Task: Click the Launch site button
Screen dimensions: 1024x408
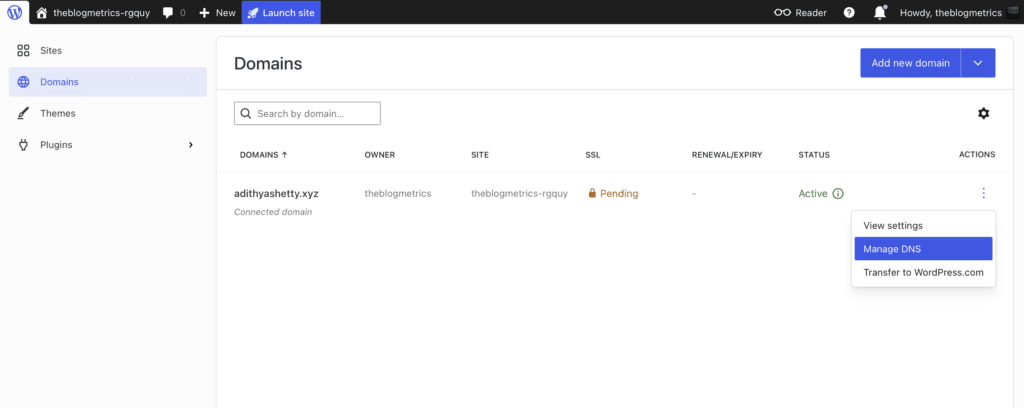Action: click(281, 12)
